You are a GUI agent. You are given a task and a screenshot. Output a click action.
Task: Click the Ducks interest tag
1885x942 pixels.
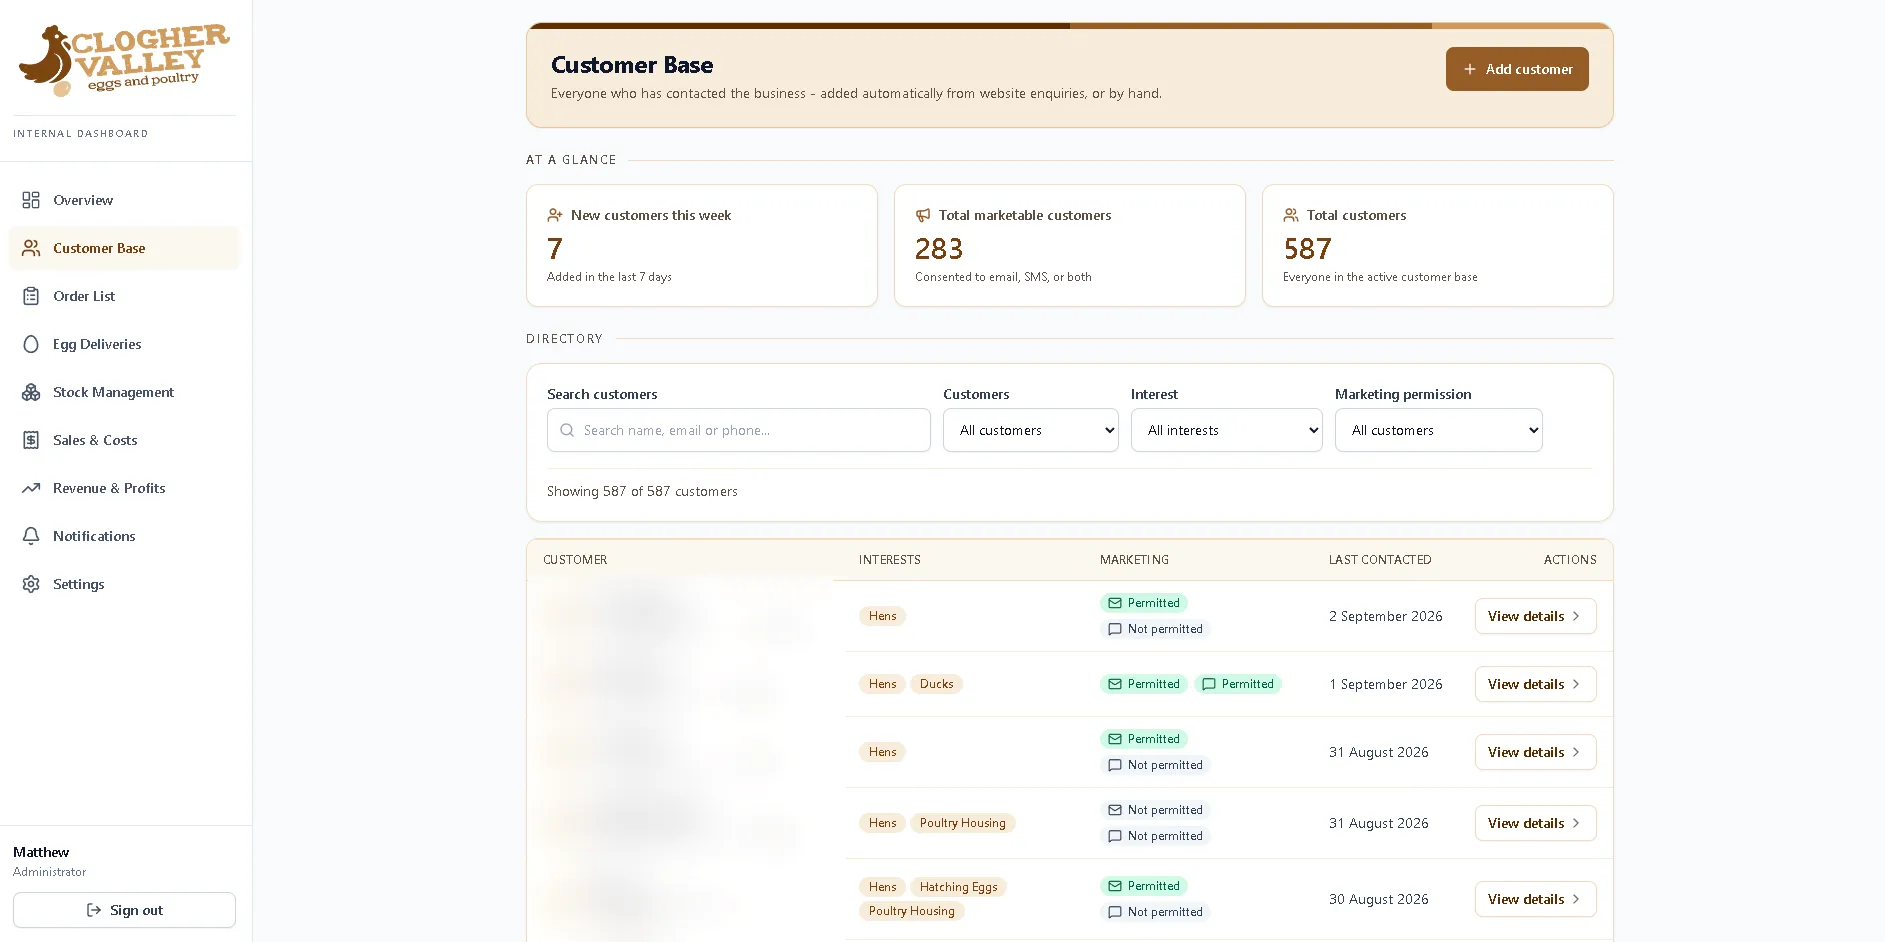(x=936, y=684)
